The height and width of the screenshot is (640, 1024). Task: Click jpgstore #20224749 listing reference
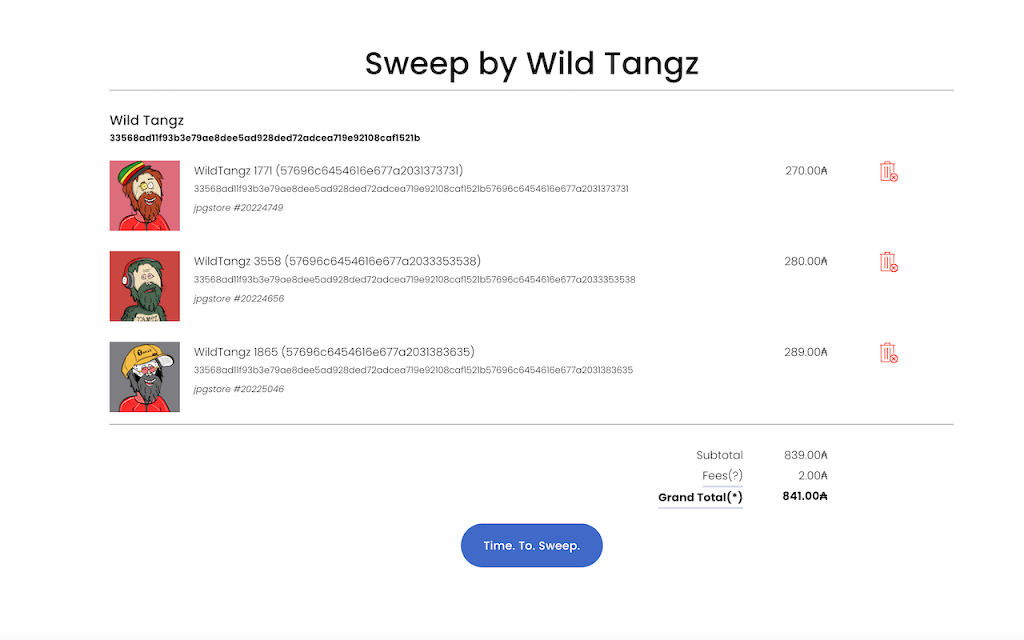(x=238, y=208)
